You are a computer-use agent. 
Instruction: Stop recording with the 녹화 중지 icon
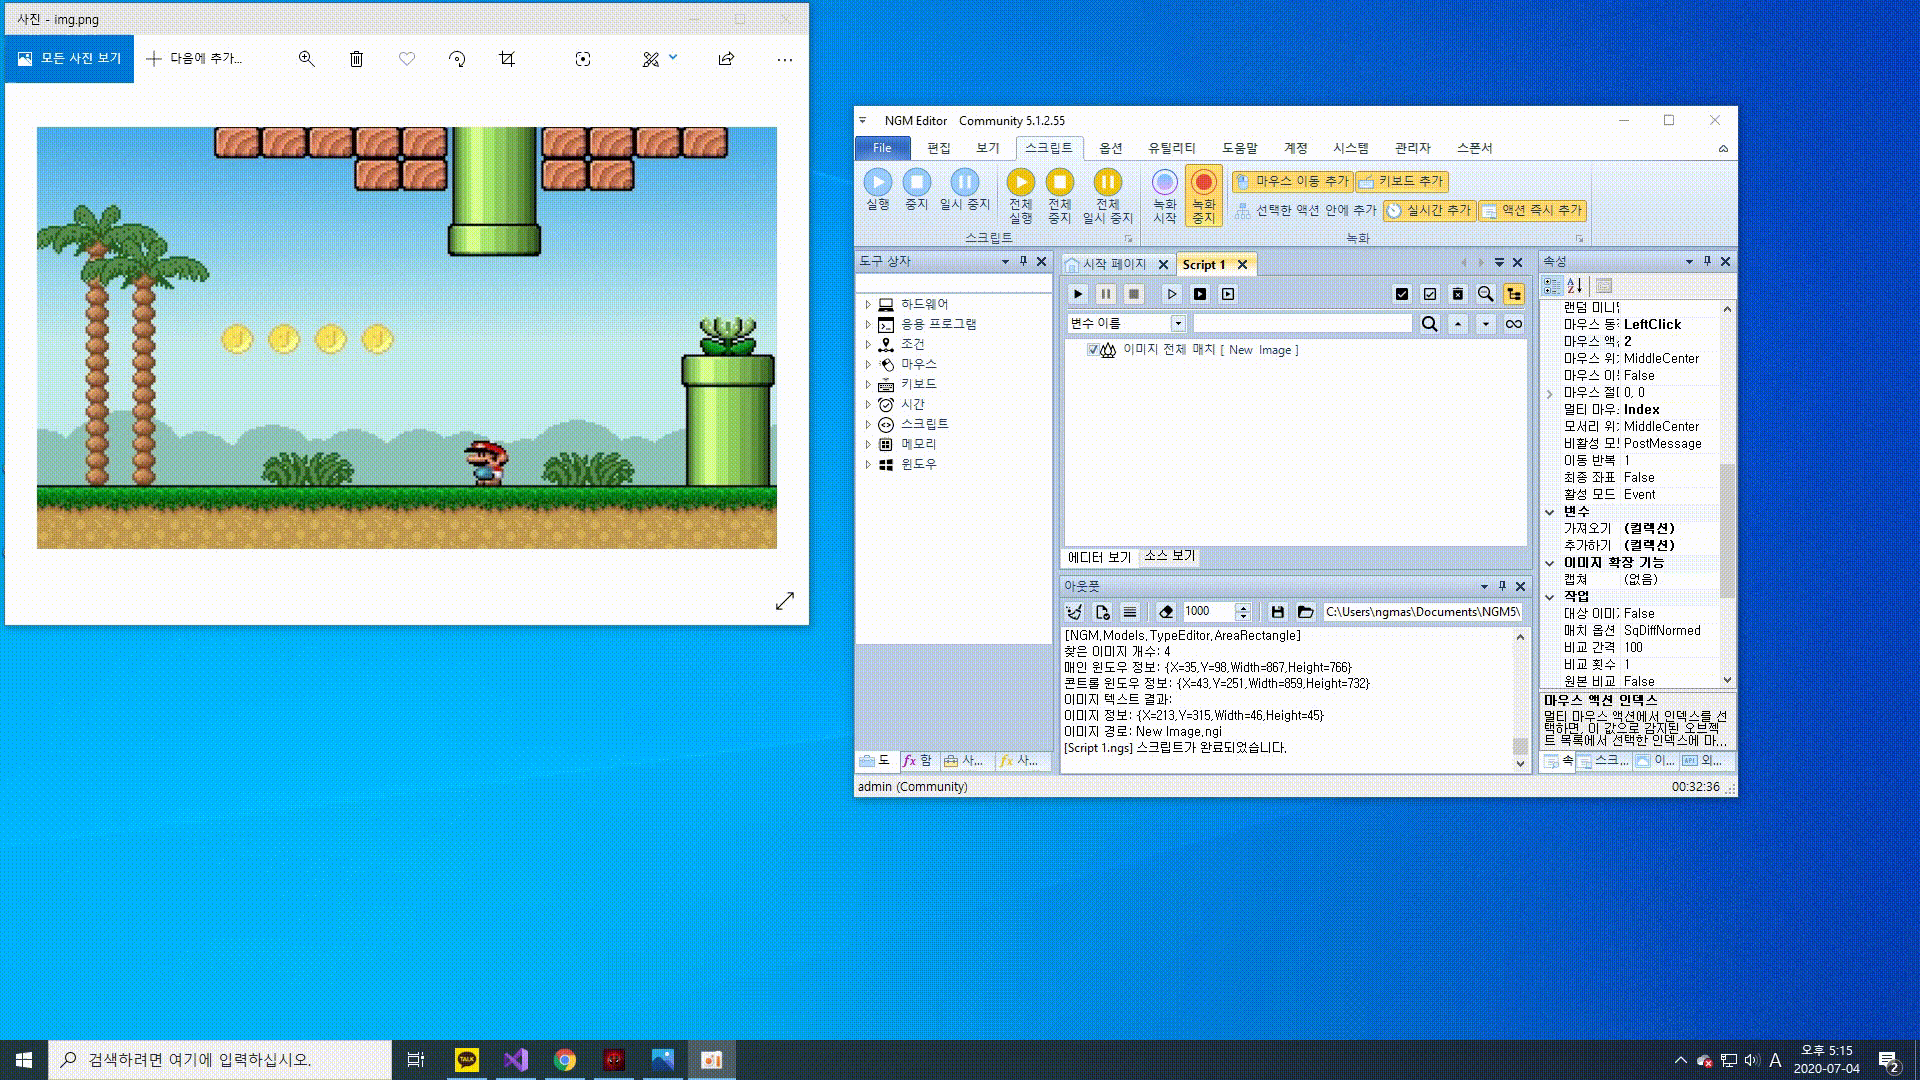click(1203, 182)
